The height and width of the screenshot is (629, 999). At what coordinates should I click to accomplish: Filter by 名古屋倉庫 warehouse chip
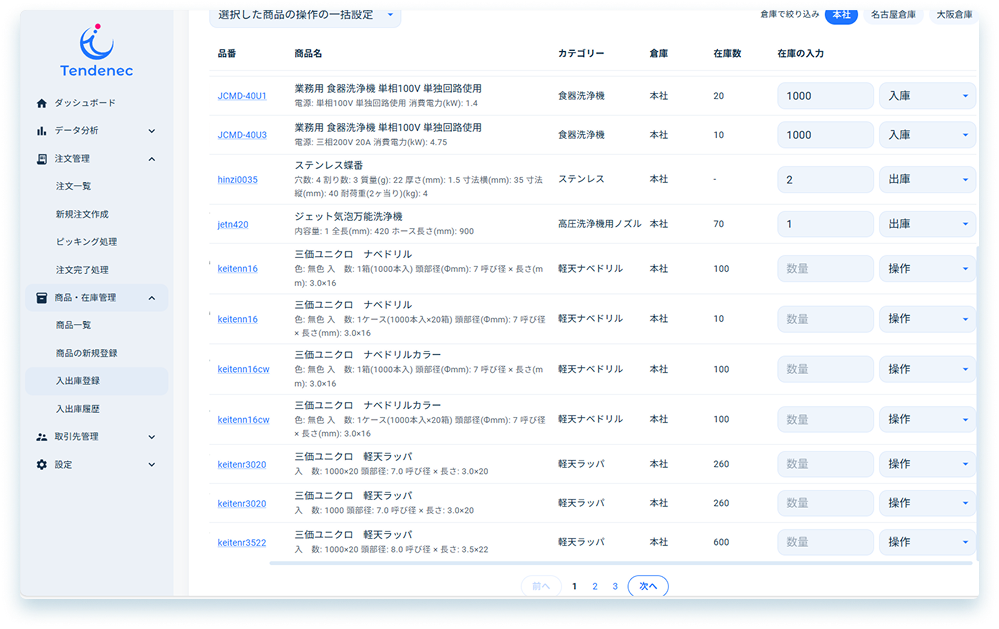pyautogui.click(x=892, y=15)
